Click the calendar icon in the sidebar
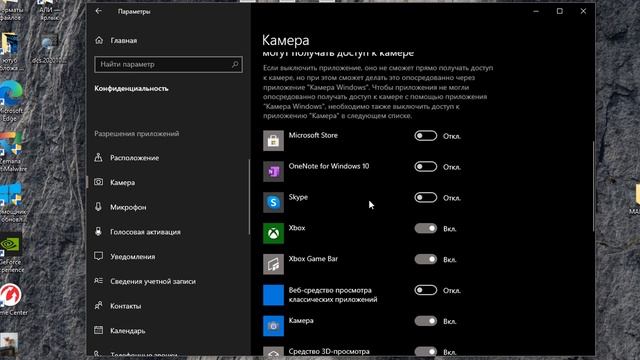This screenshot has height=360, width=640. (x=98, y=330)
